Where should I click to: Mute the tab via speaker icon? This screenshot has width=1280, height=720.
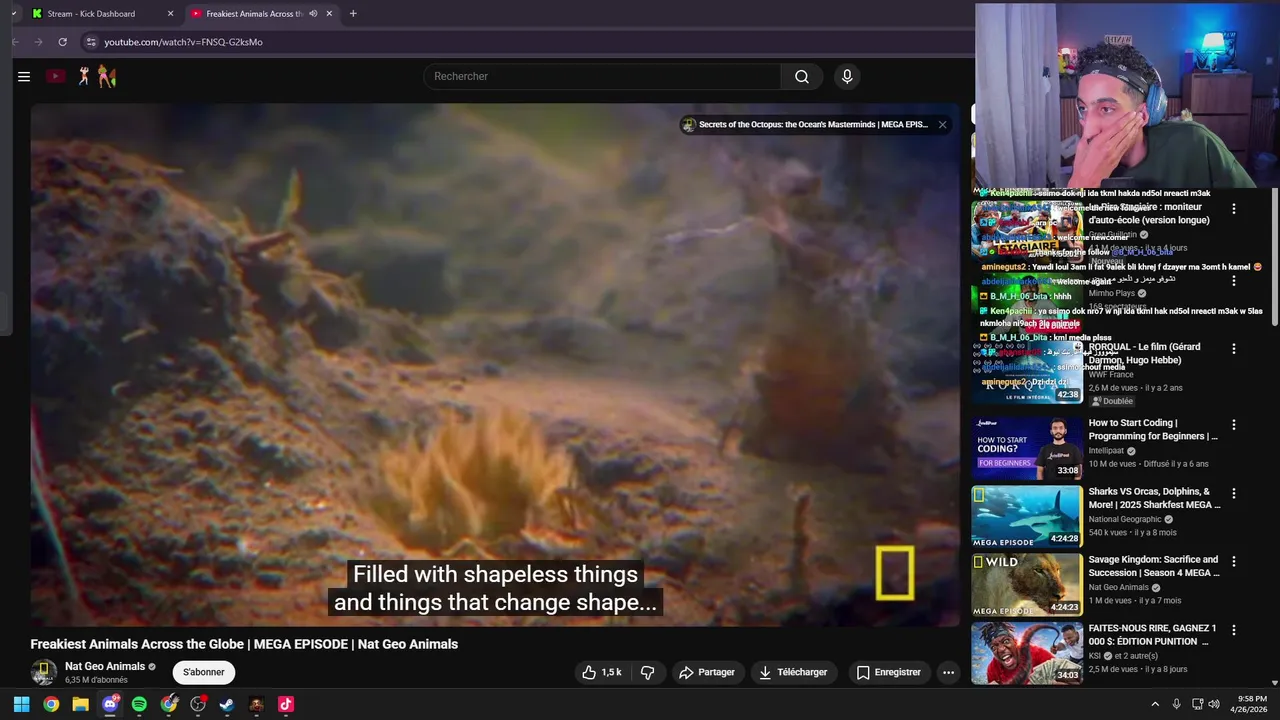click(313, 14)
